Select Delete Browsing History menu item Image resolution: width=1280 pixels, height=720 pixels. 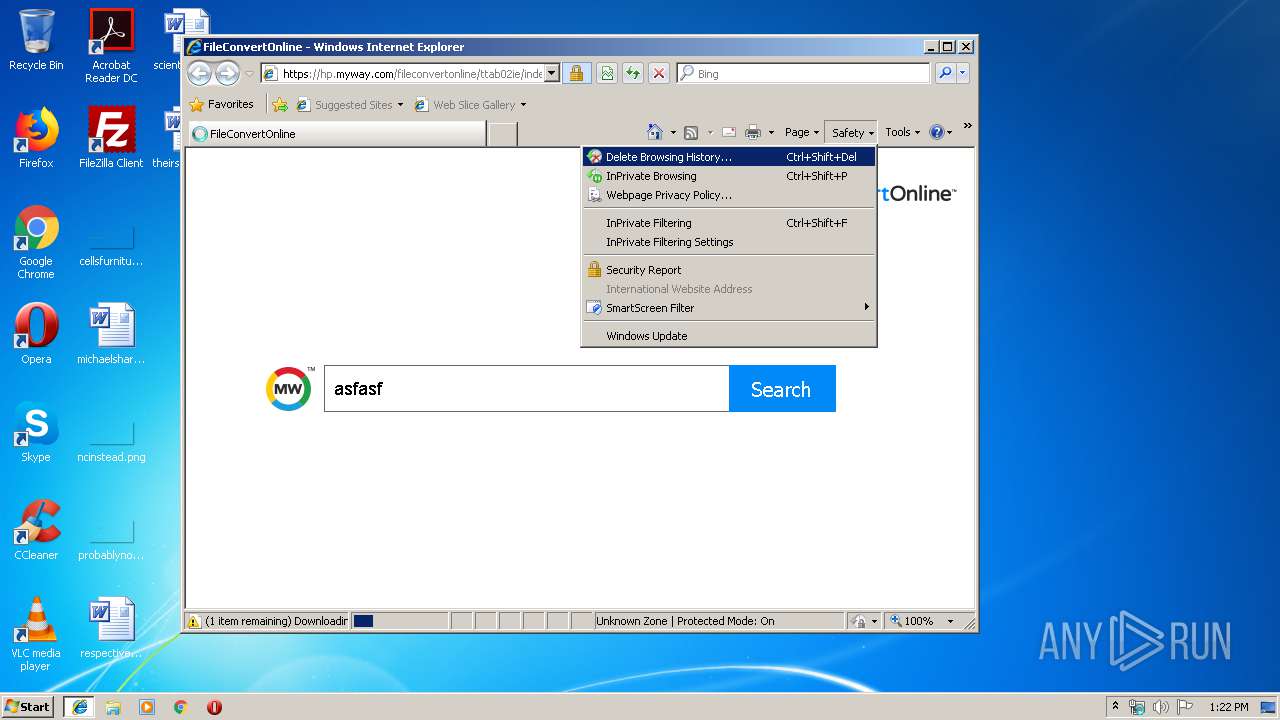click(729, 157)
